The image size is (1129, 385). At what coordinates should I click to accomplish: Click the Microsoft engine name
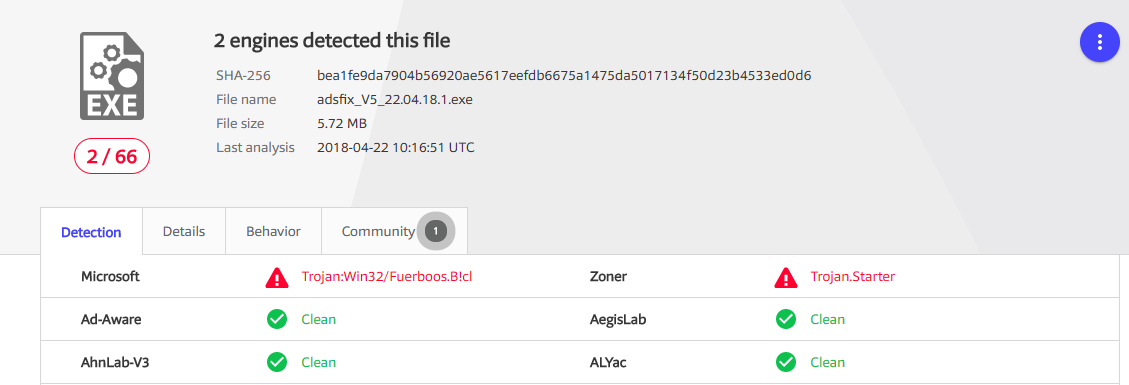click(110, 276)
